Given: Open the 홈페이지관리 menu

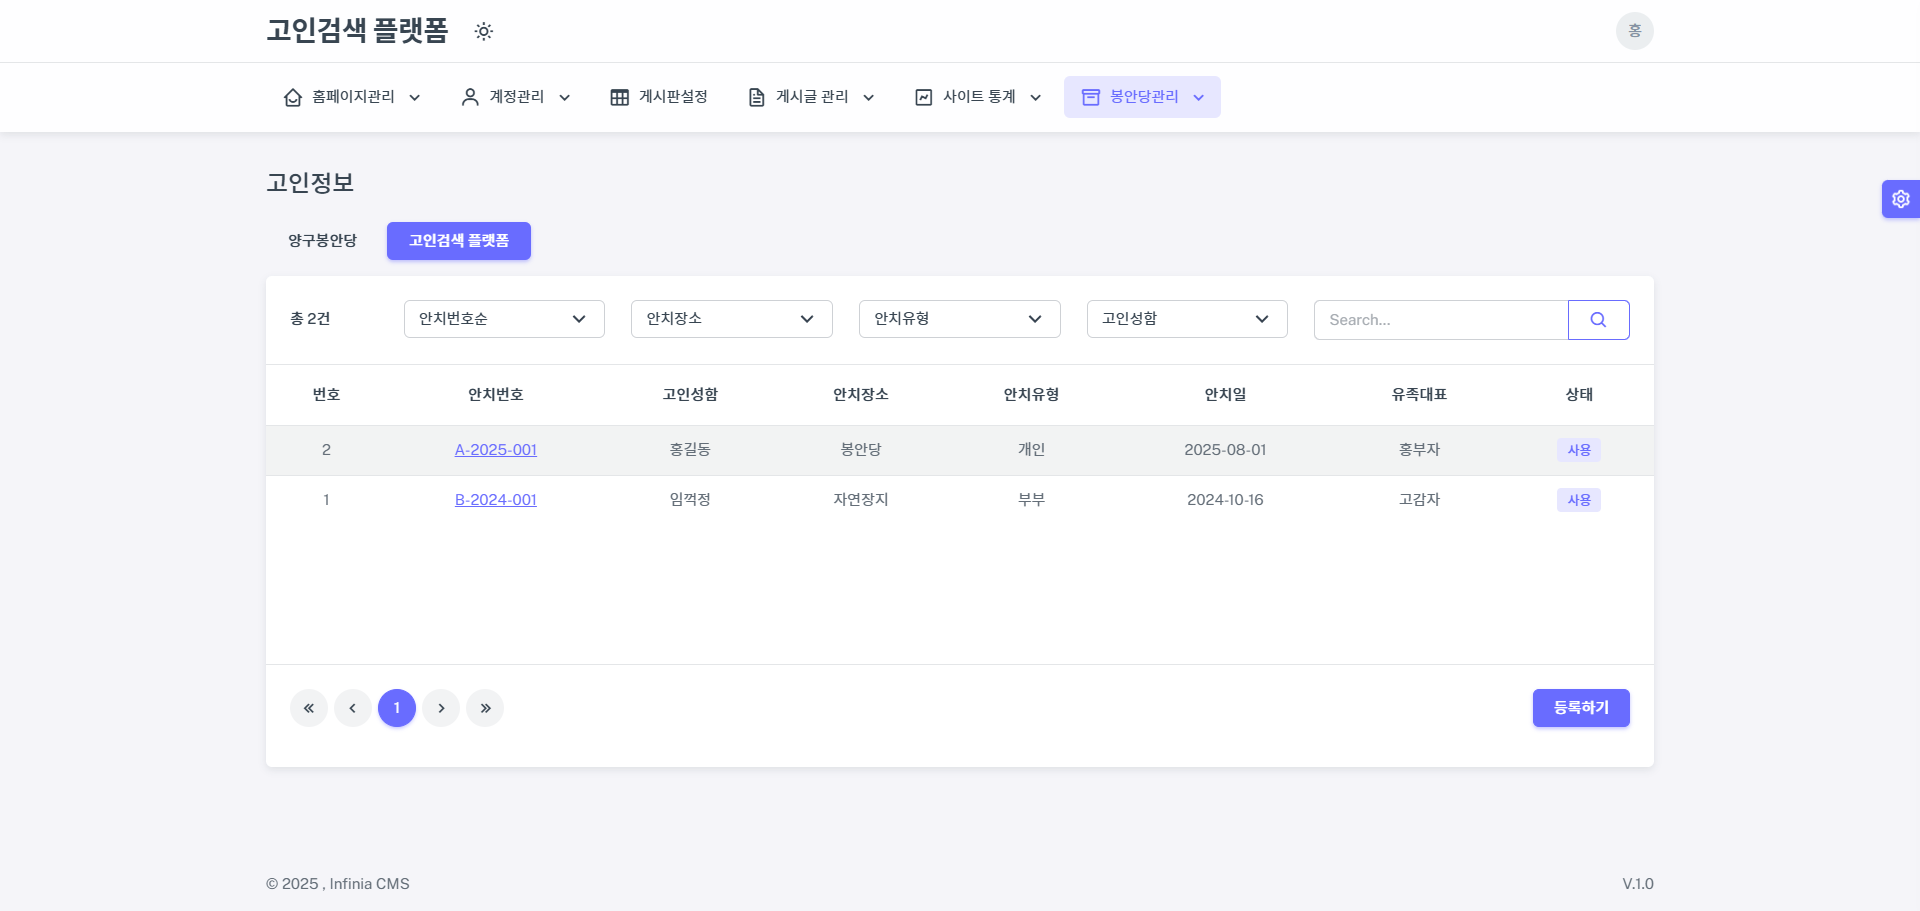Looking at the screenshot, I should tap(352, 97).
